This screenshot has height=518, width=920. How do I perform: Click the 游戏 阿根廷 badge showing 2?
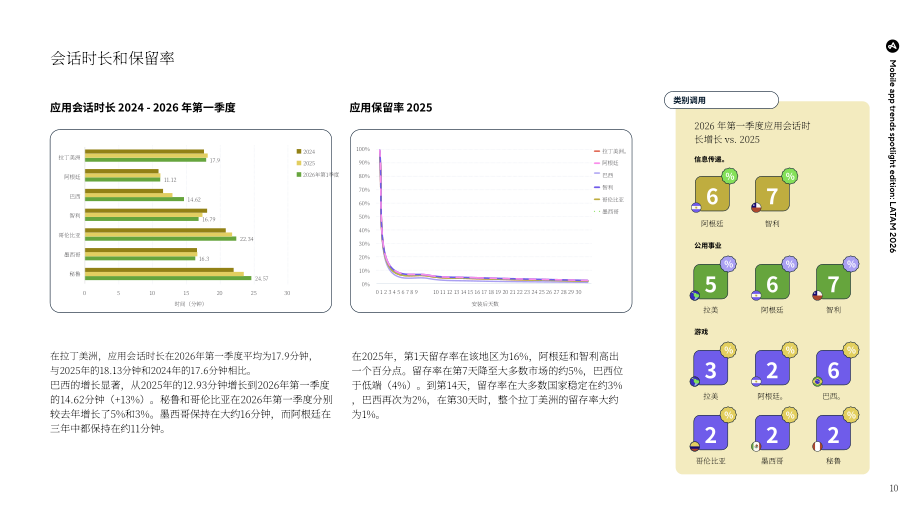point(772,368)
